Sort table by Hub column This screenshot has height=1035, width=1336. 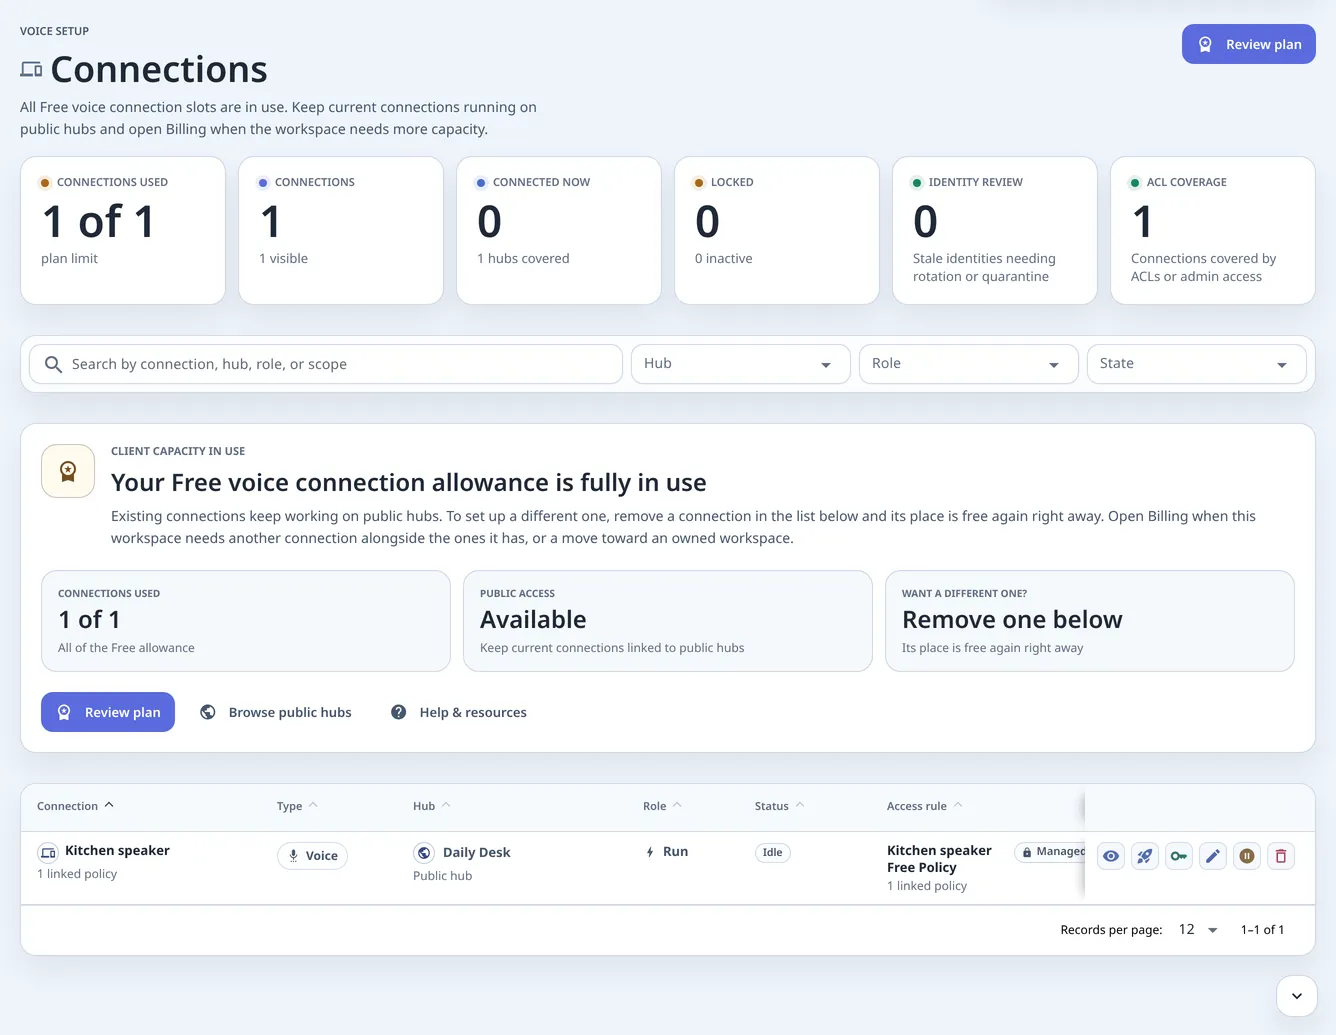pyautogui.click(x=432, y=806)
